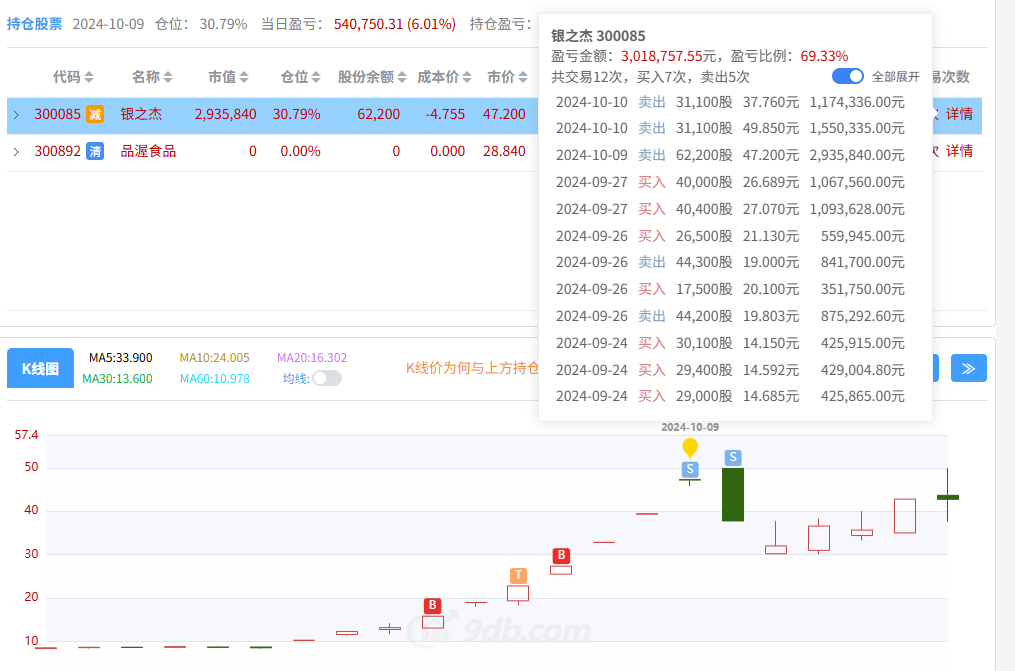Expand the 300085 银之杰 row
1015x671 pixels.
(x=16, y=115)
